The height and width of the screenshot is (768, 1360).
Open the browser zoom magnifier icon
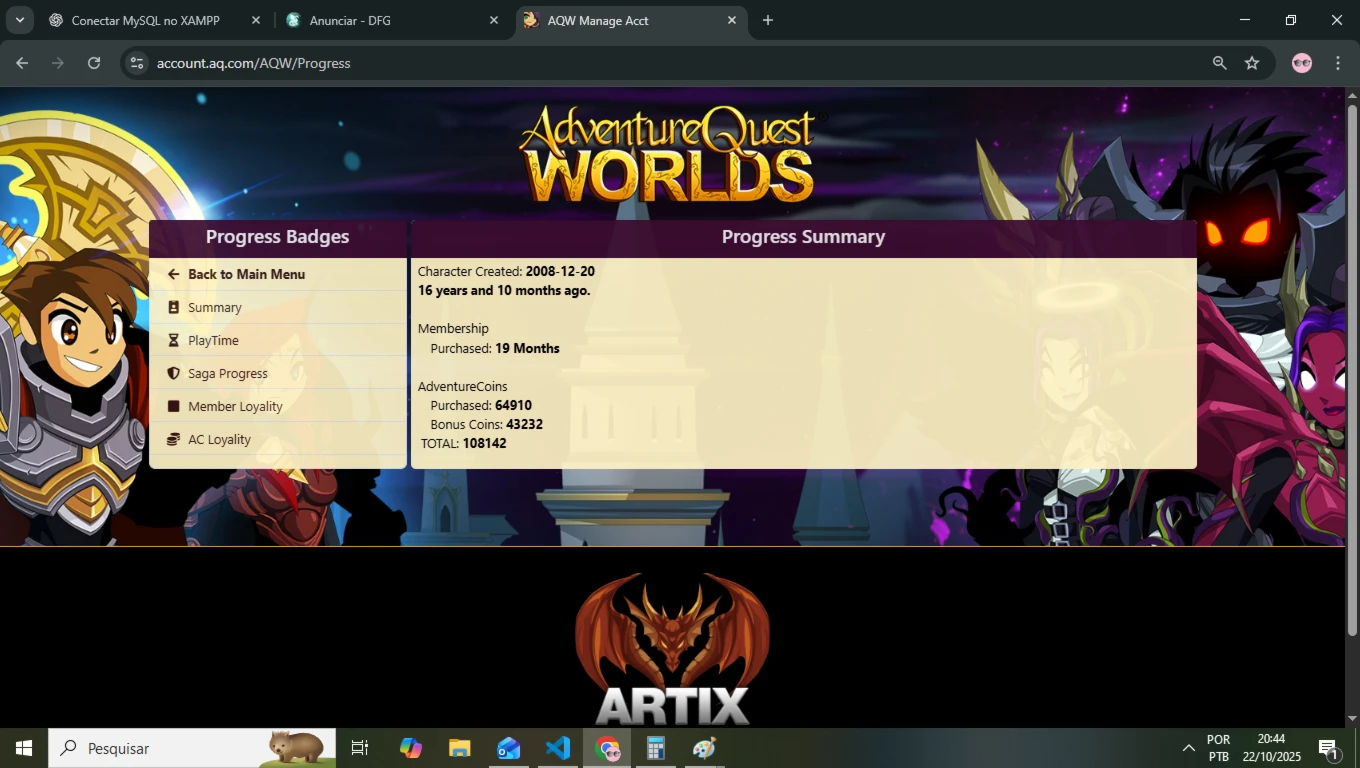[x=1219, y=63]
